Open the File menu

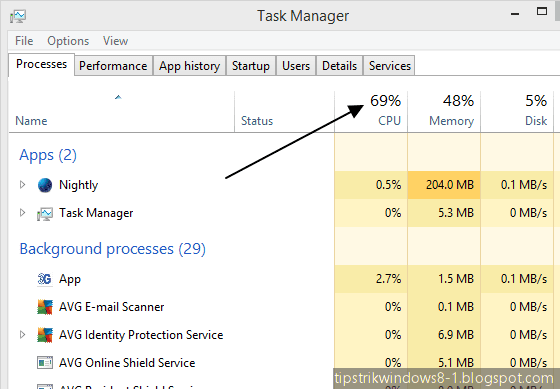24,41
